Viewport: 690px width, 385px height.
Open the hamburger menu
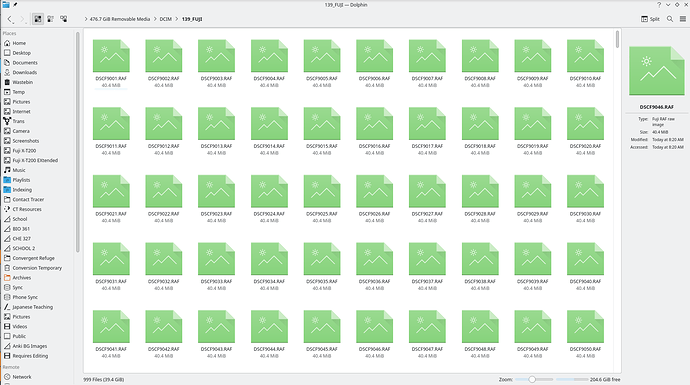tap(683, 19)
